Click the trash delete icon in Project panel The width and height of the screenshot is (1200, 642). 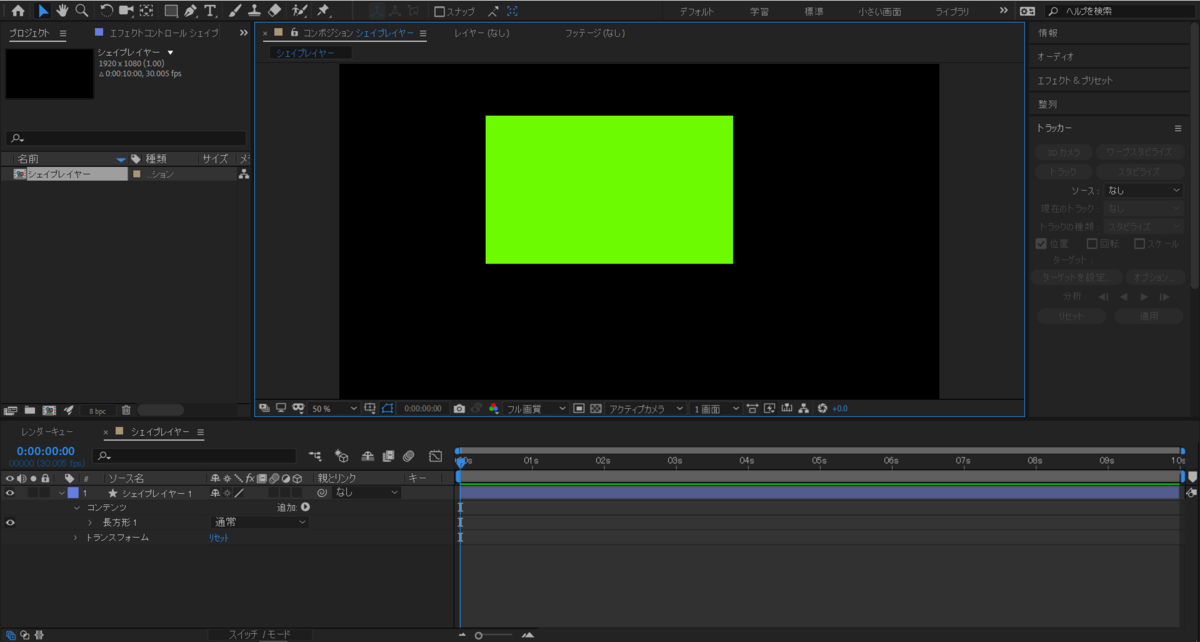coord(126,410)
